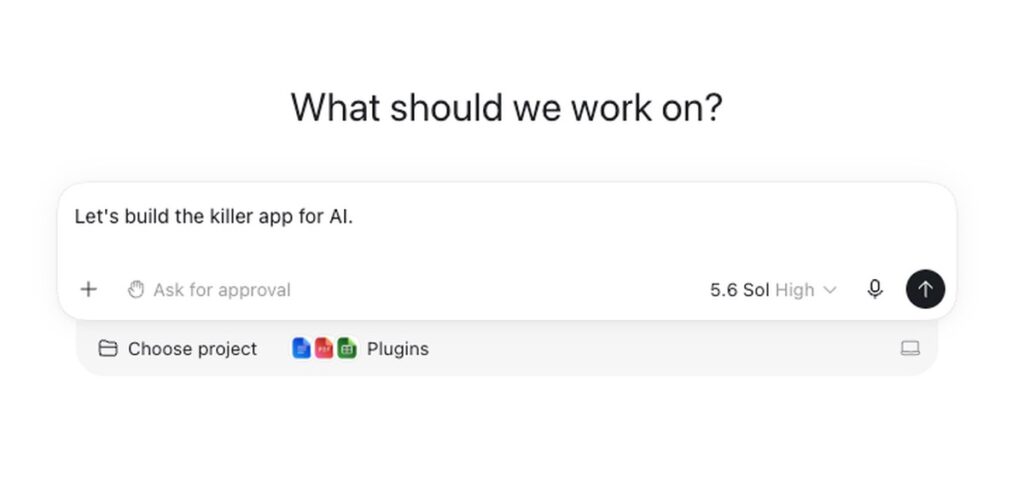Screen dimensions: 1024x494
Task: Select the red PDF plugin icon
Action: [324, 348]
